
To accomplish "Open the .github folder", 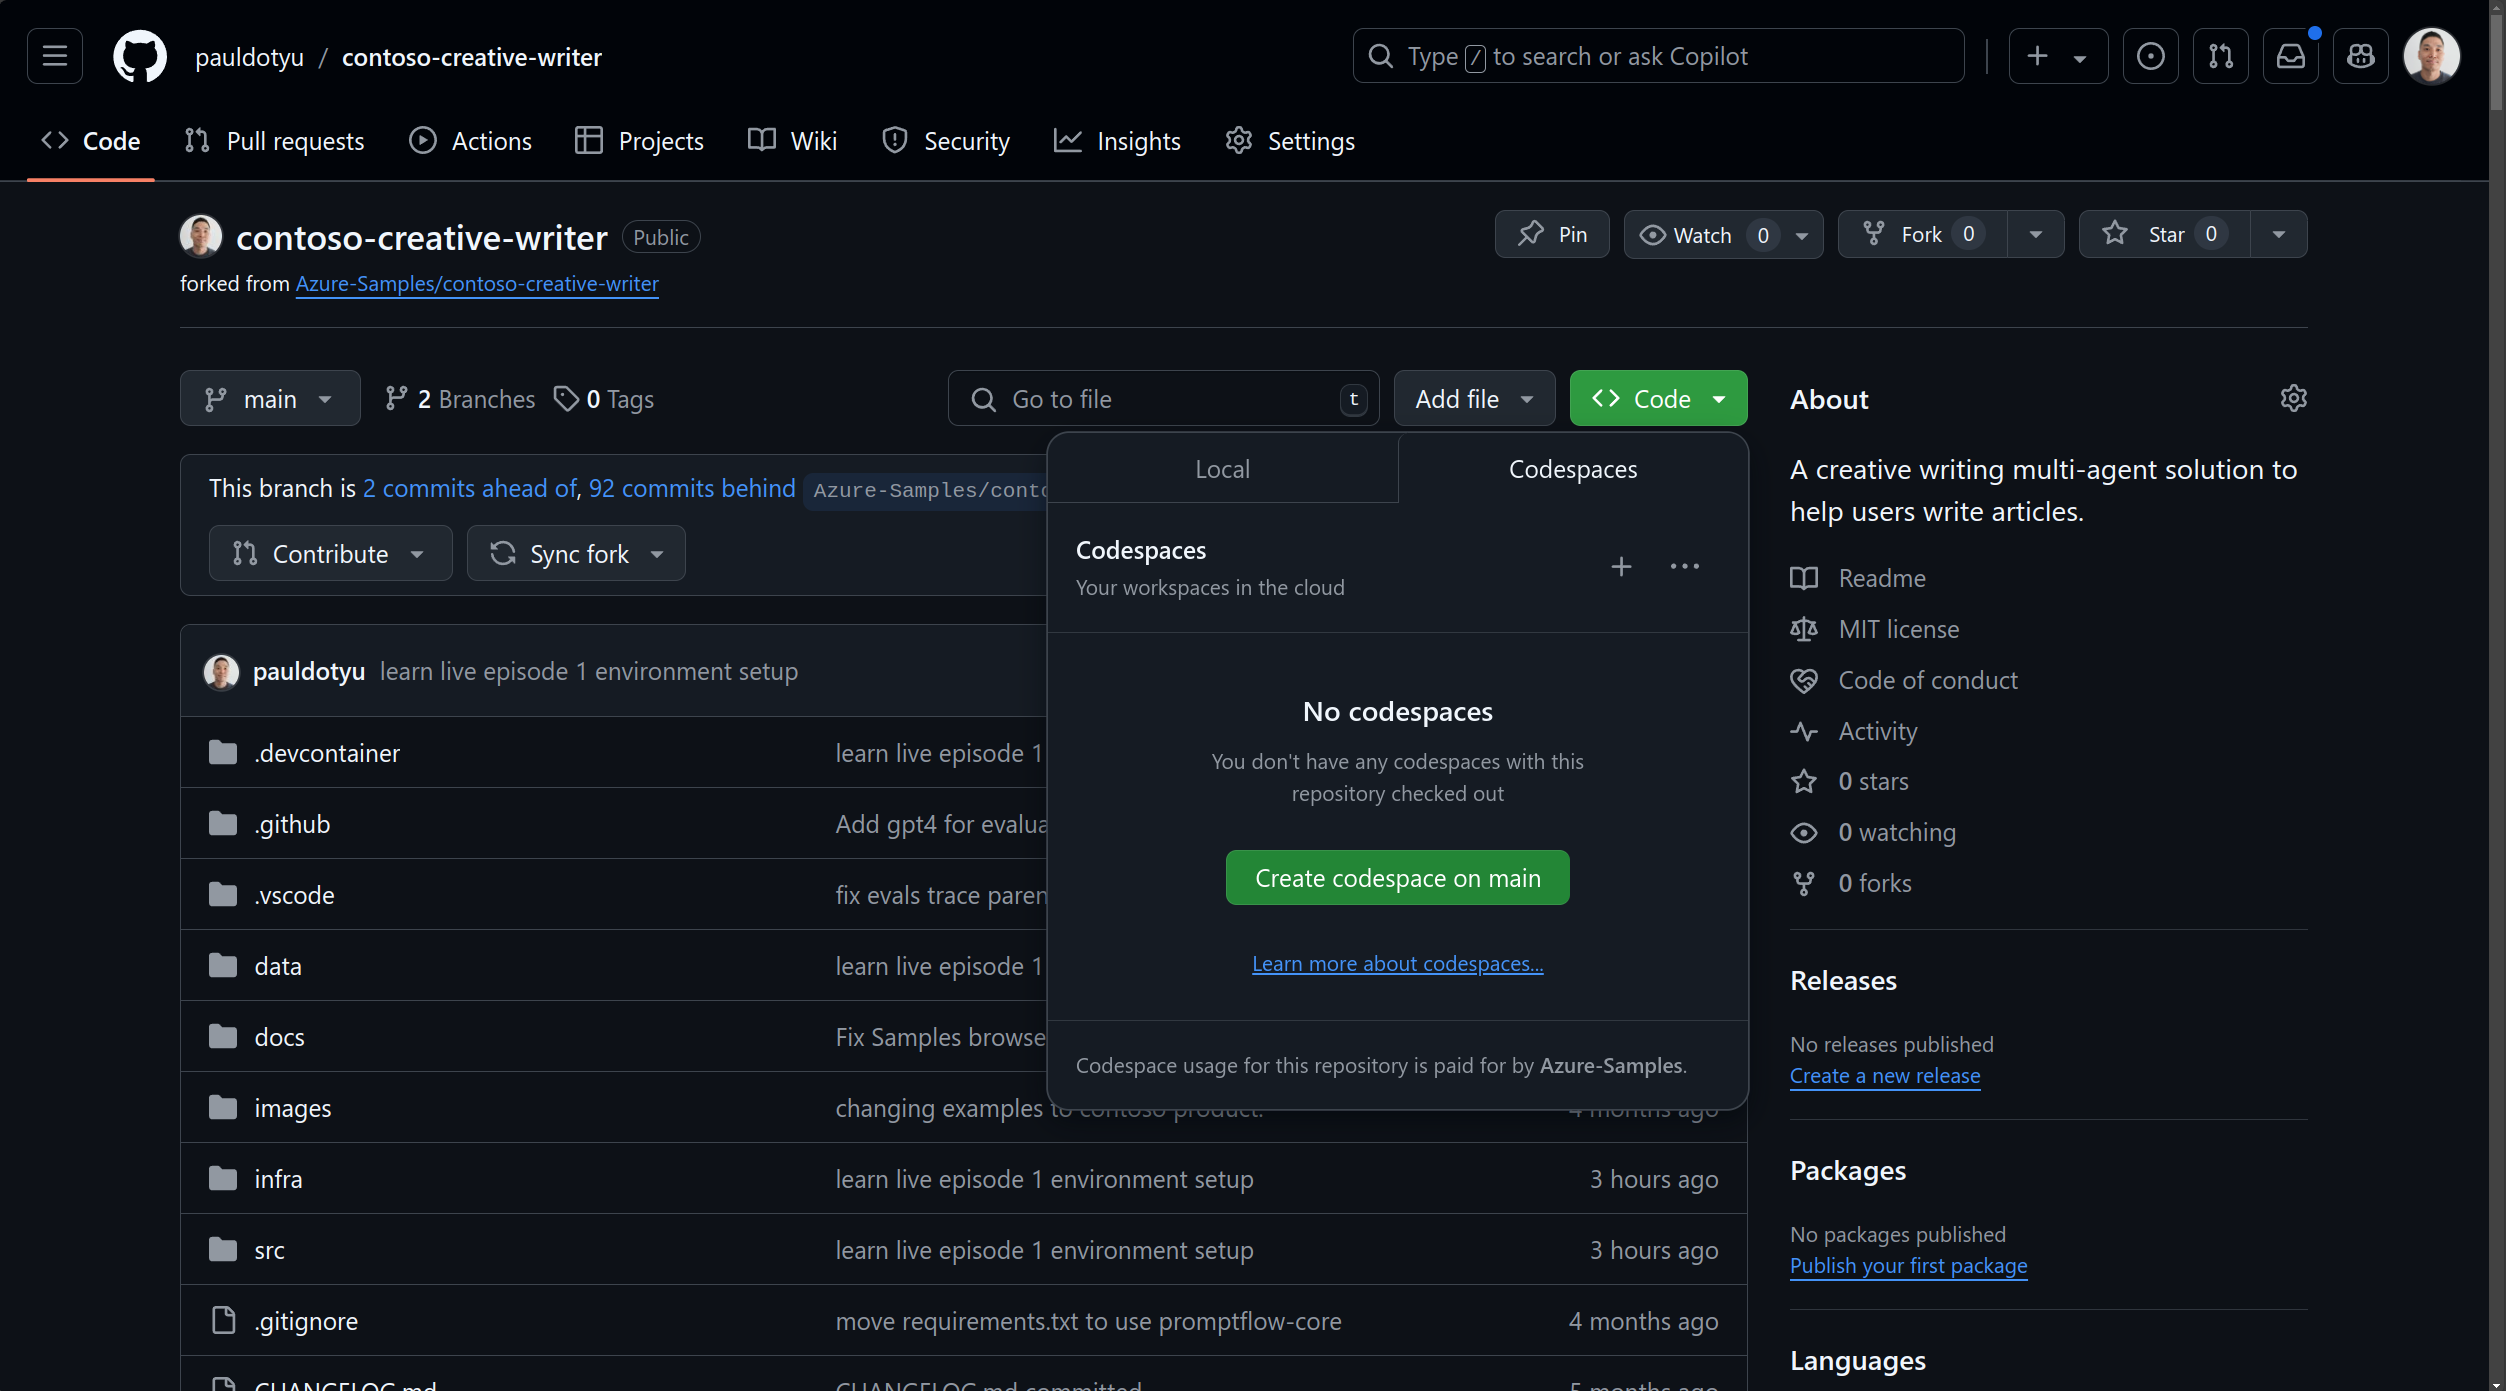I will tap(292, 824).
